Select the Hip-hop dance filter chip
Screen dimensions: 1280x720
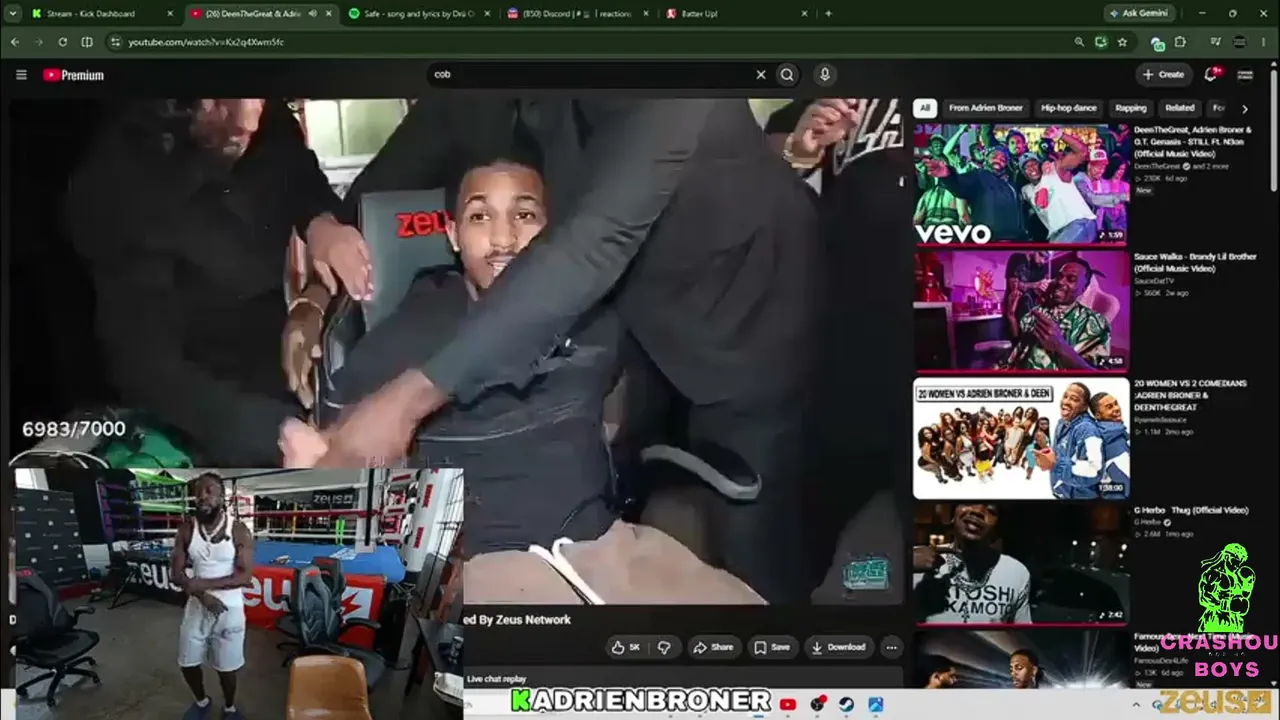1069,108
